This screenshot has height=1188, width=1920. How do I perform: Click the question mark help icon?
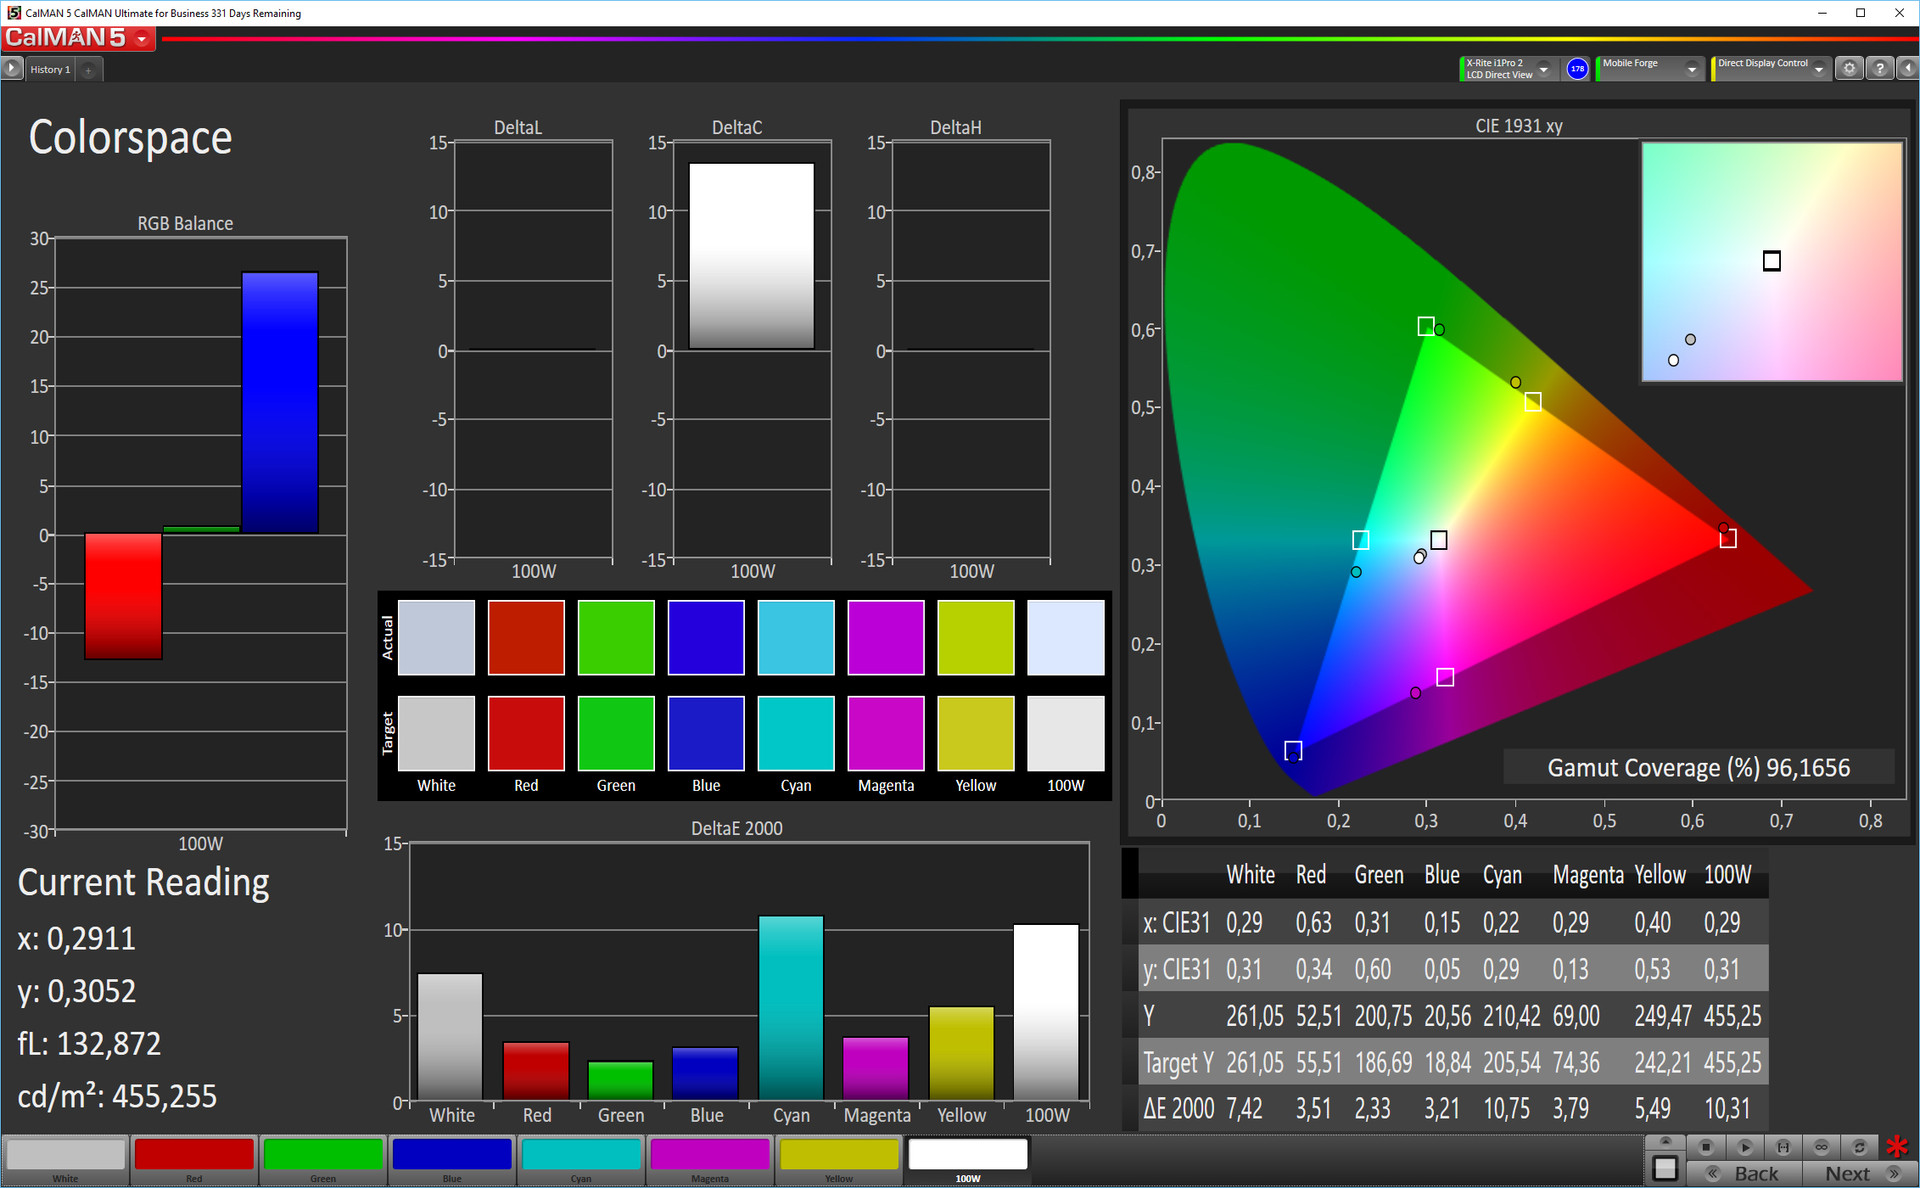coord(1880,69)
